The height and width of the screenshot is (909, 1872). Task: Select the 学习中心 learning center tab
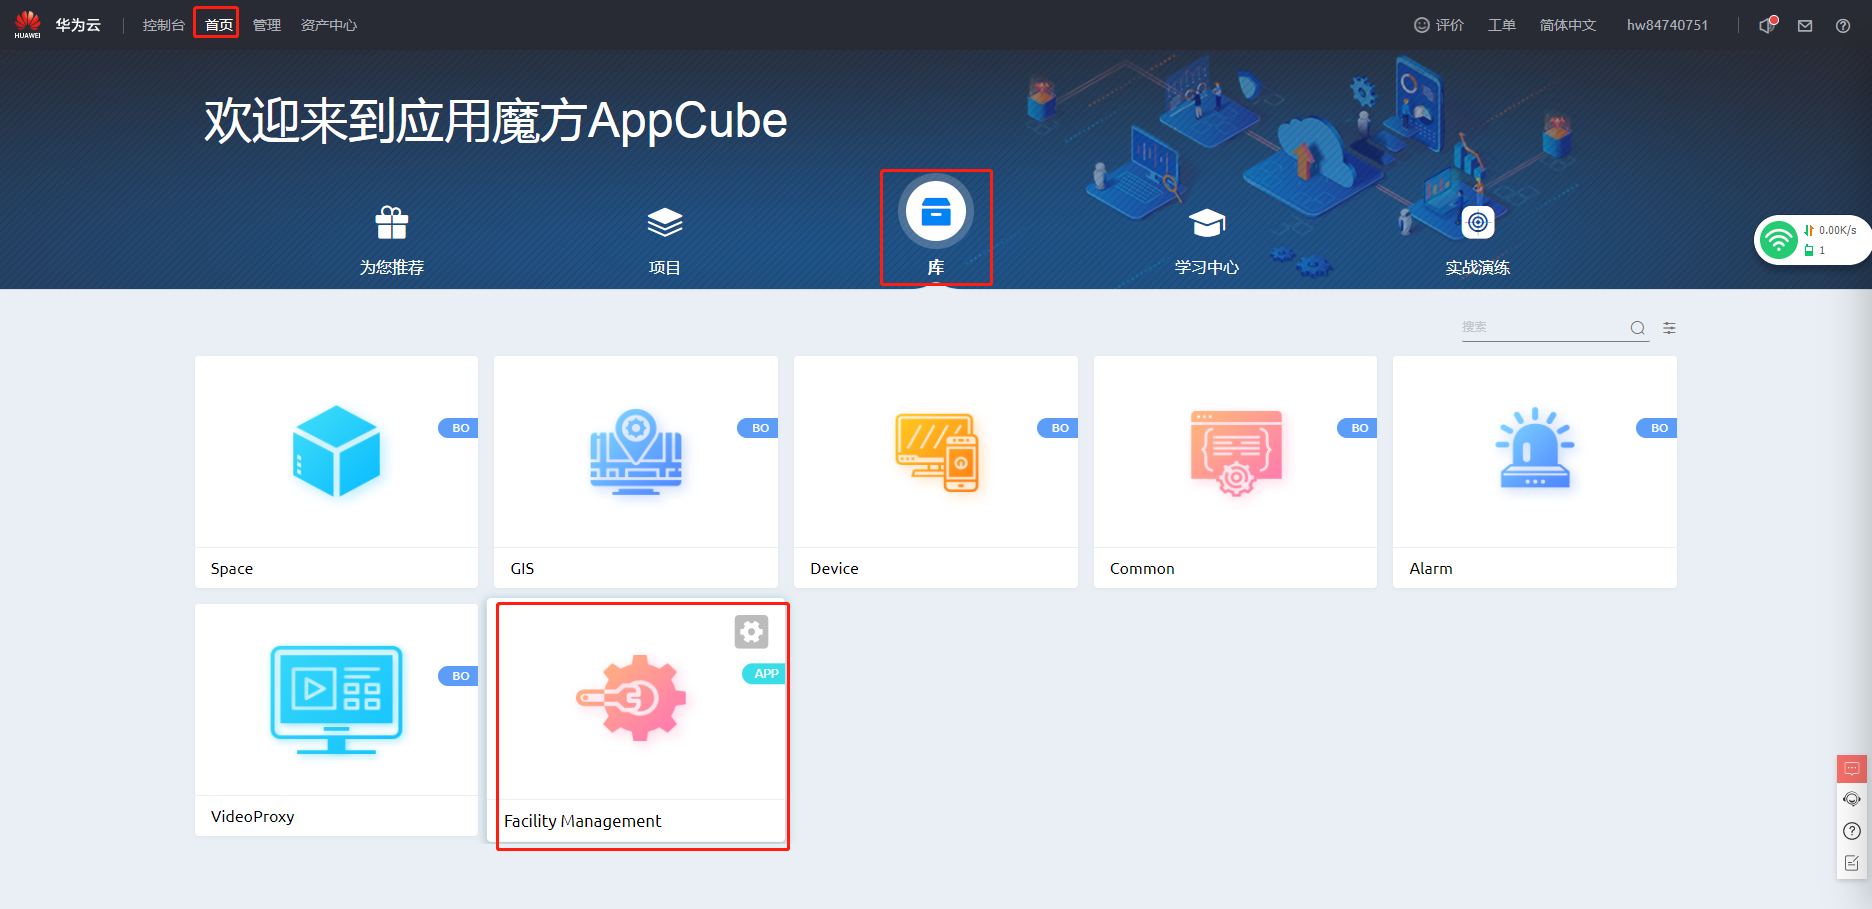click(1207, 240)
